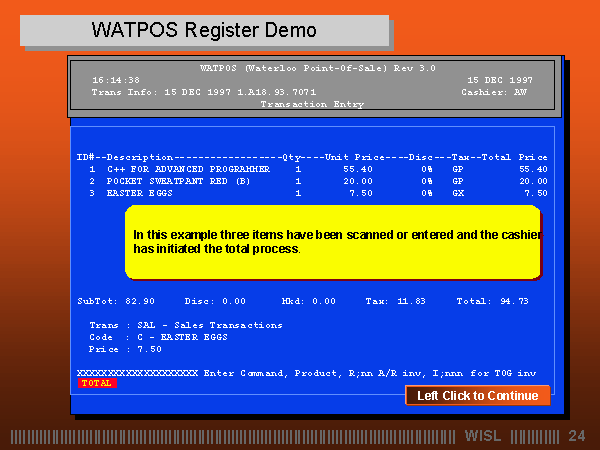Click the 16:14:38 clock in header
The height and width of the screenshot is (450, 600).
(116, 79)
